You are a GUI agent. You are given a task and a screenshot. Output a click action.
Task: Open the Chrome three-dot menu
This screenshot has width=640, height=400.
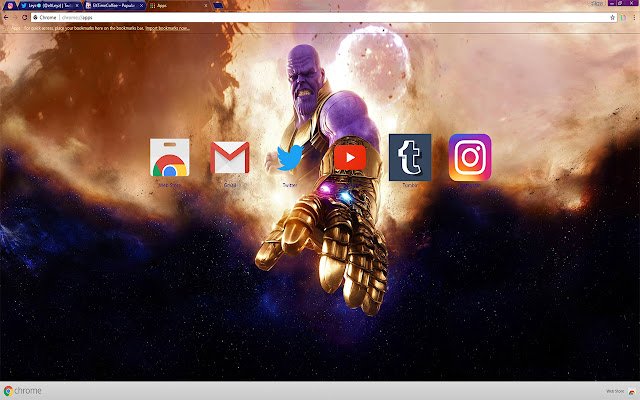click(634, 18)
